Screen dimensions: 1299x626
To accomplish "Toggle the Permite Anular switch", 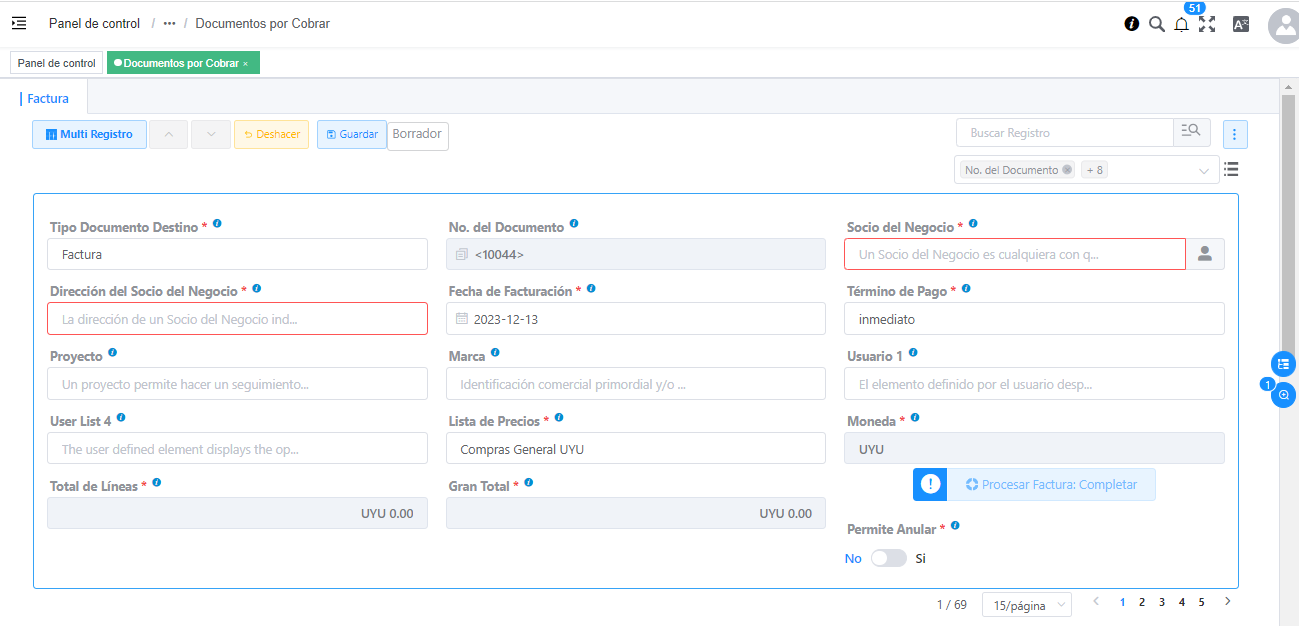I will tap(888, 558).
